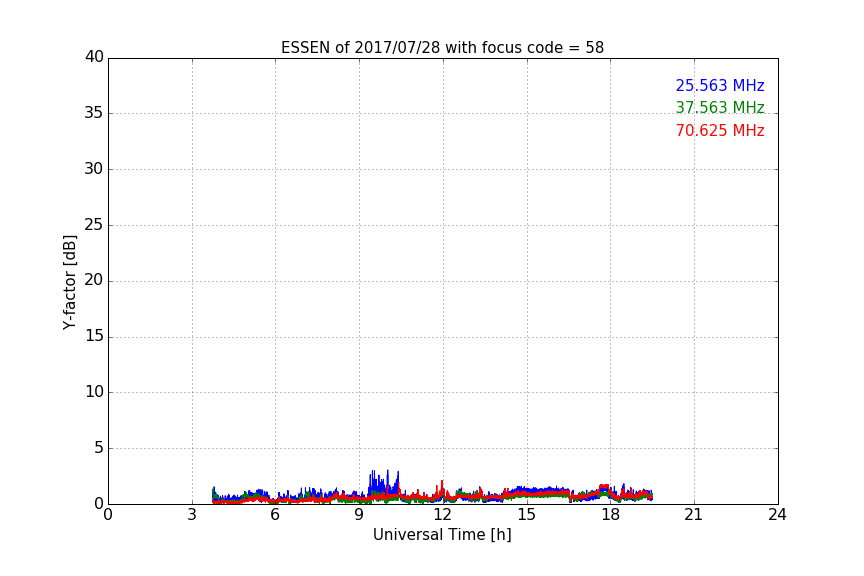Click y-axis tick value 20
This screenshot has width=864, height=576.
click(x=94, y=280)
